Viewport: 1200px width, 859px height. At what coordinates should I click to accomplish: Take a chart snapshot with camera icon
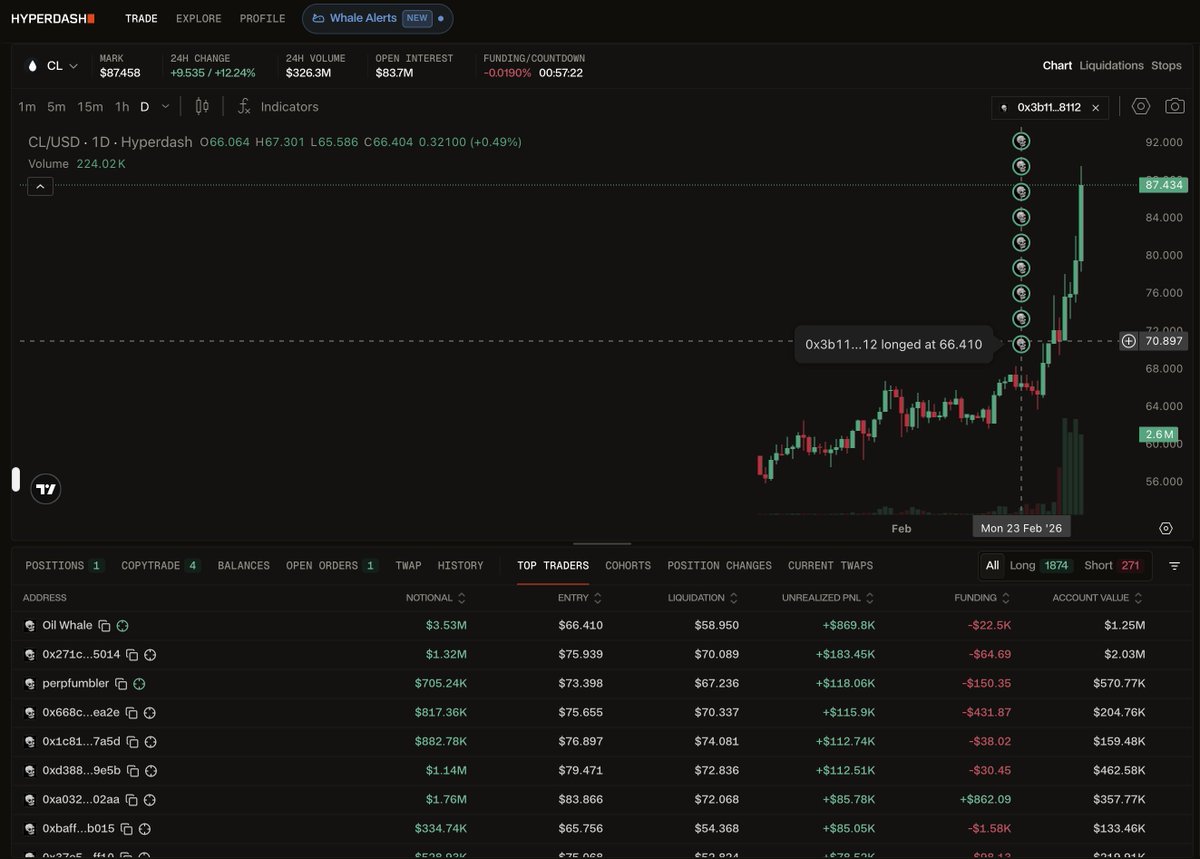[x=1175, y=106]
